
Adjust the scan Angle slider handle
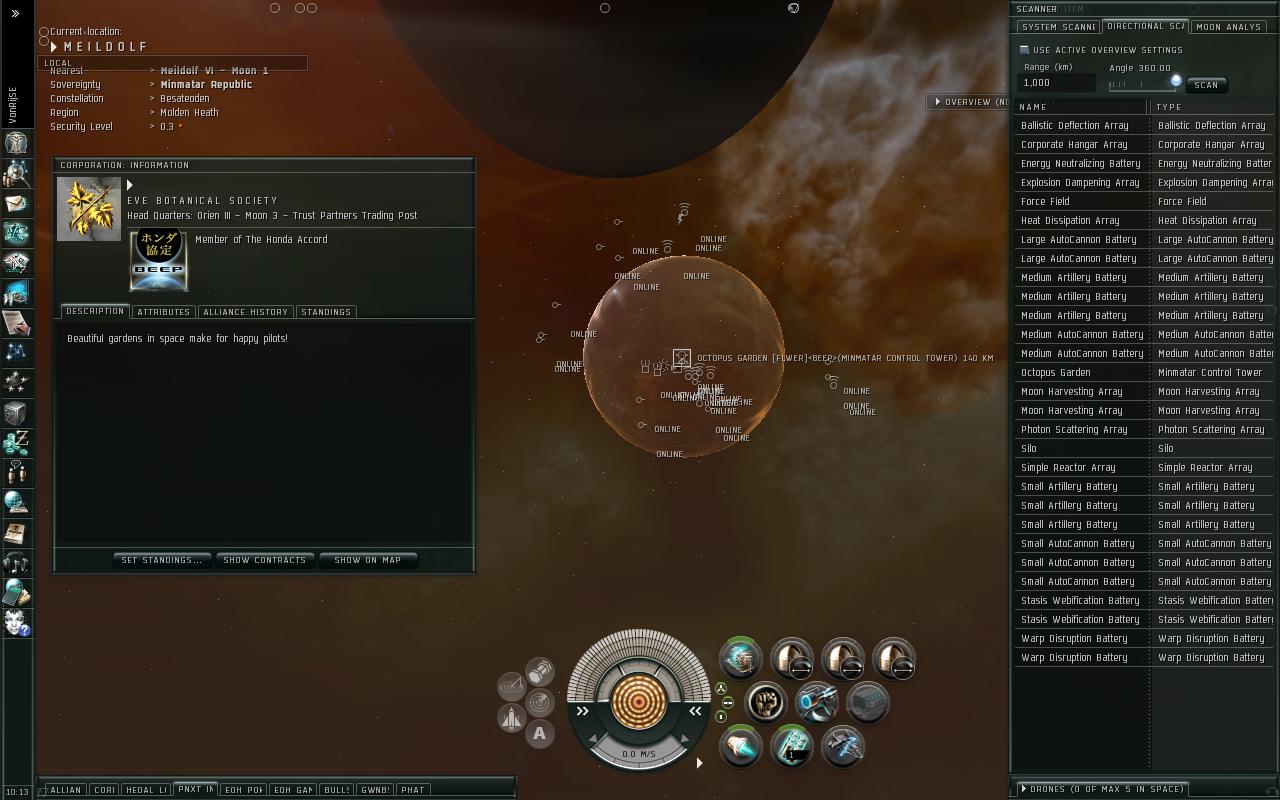[x=1176, y=81]
